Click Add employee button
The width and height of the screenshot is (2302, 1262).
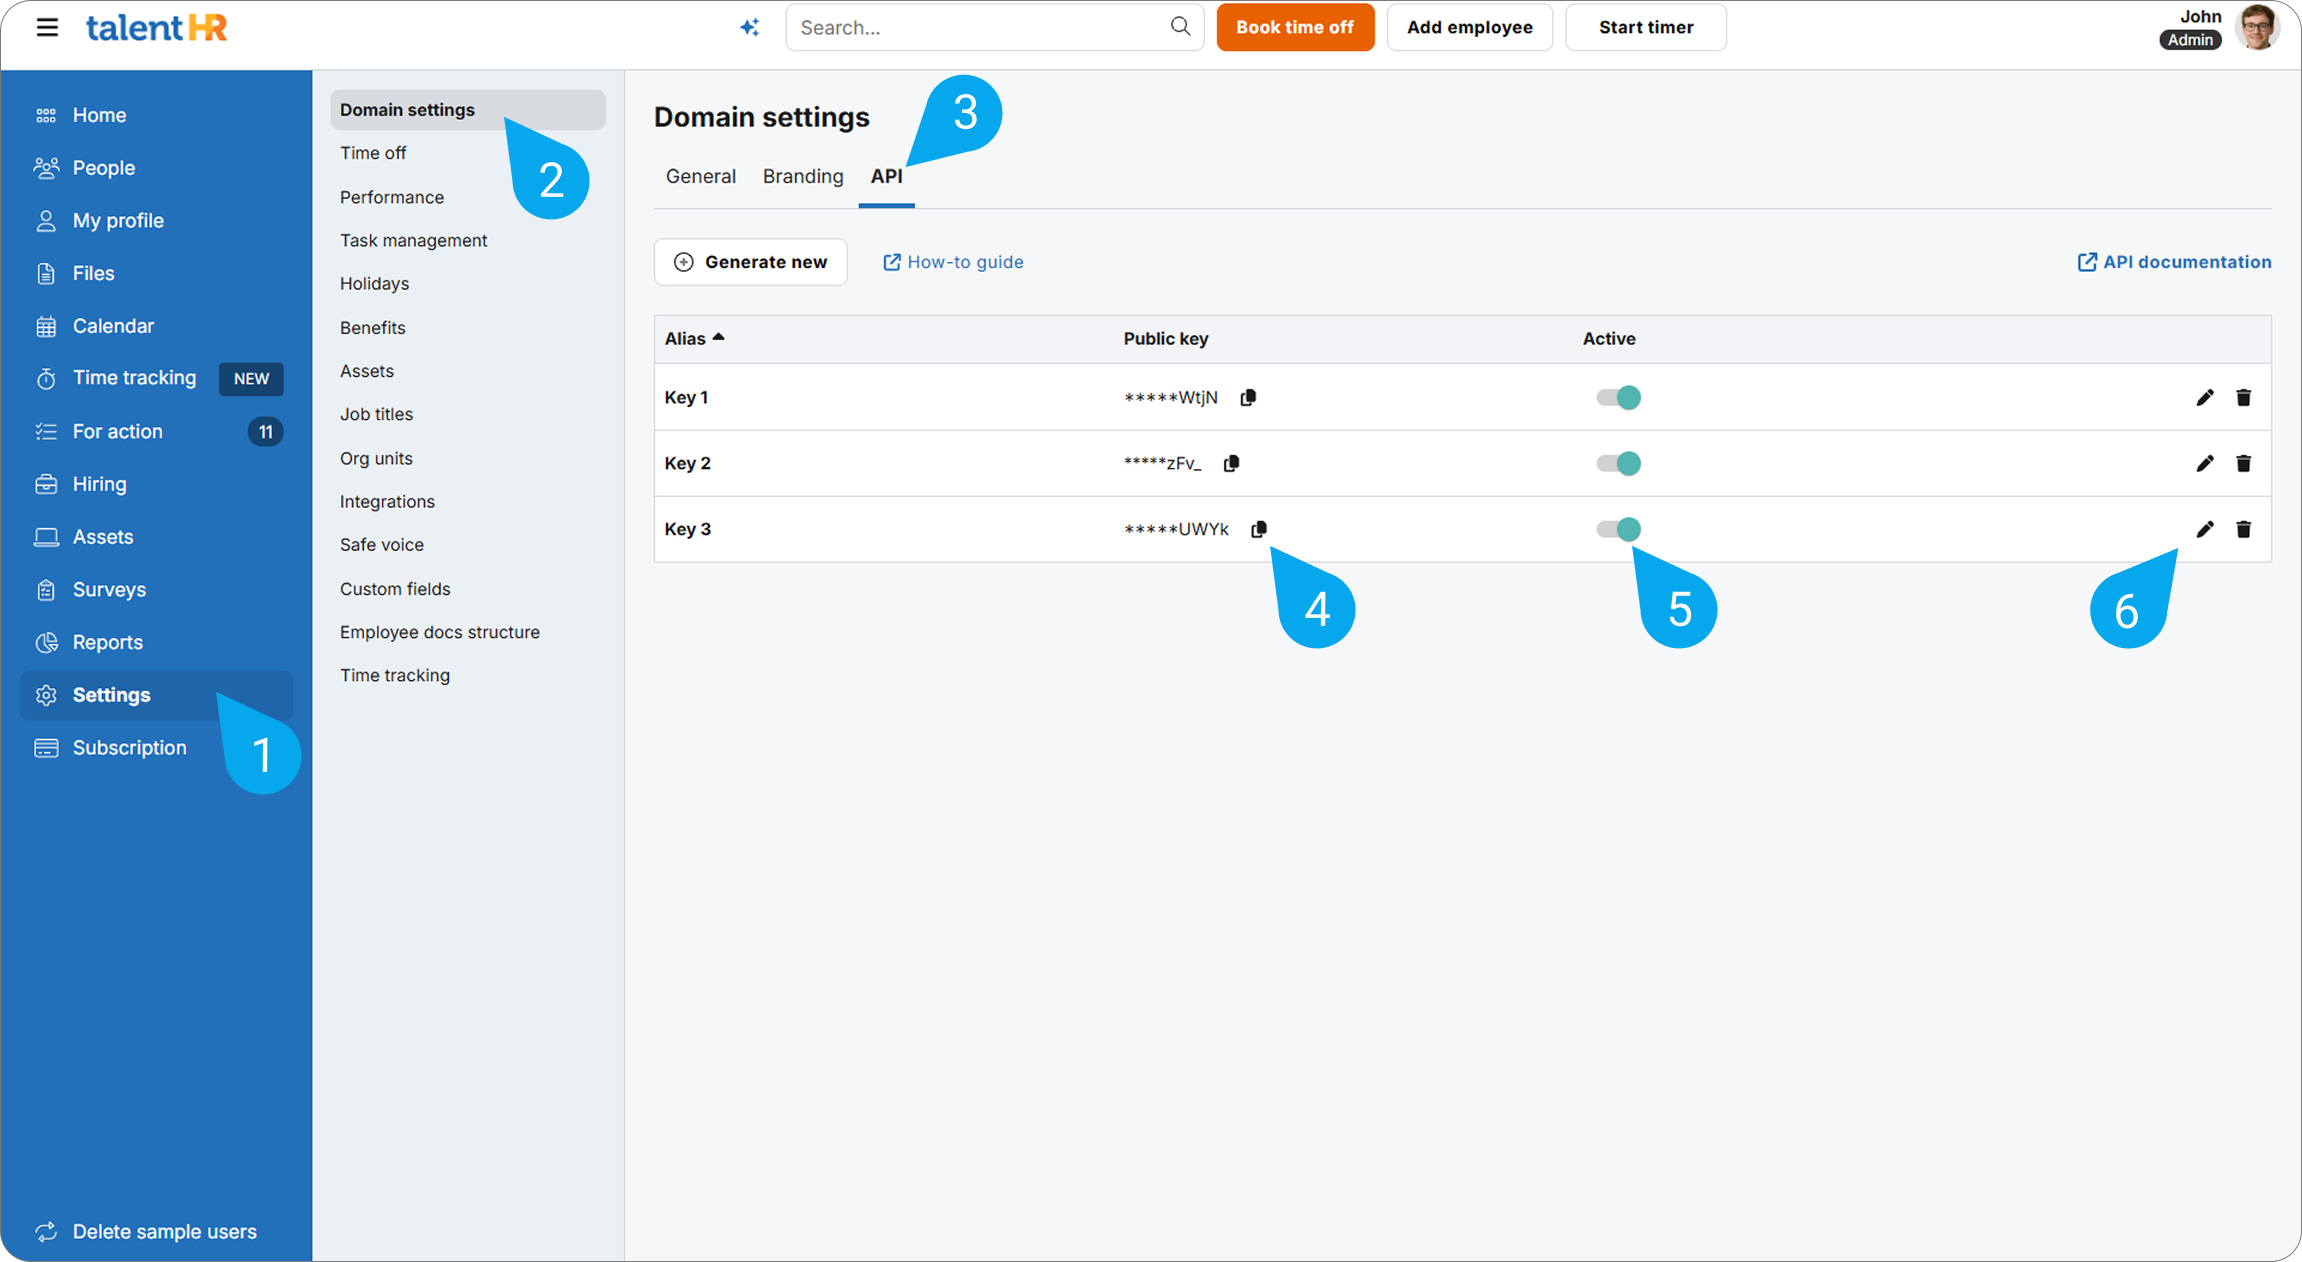pyautogui.click(x=1470, y=27)
